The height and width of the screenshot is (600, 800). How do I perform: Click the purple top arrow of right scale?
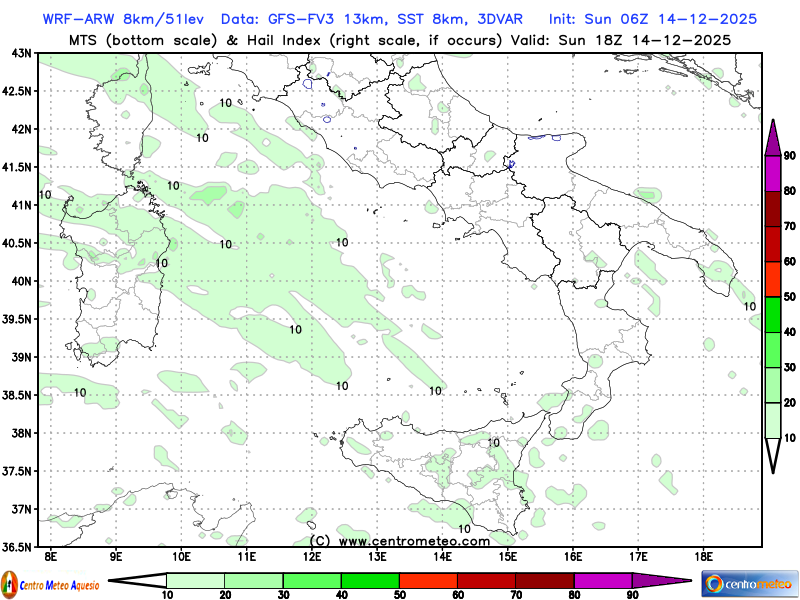[x=773, y=137]
